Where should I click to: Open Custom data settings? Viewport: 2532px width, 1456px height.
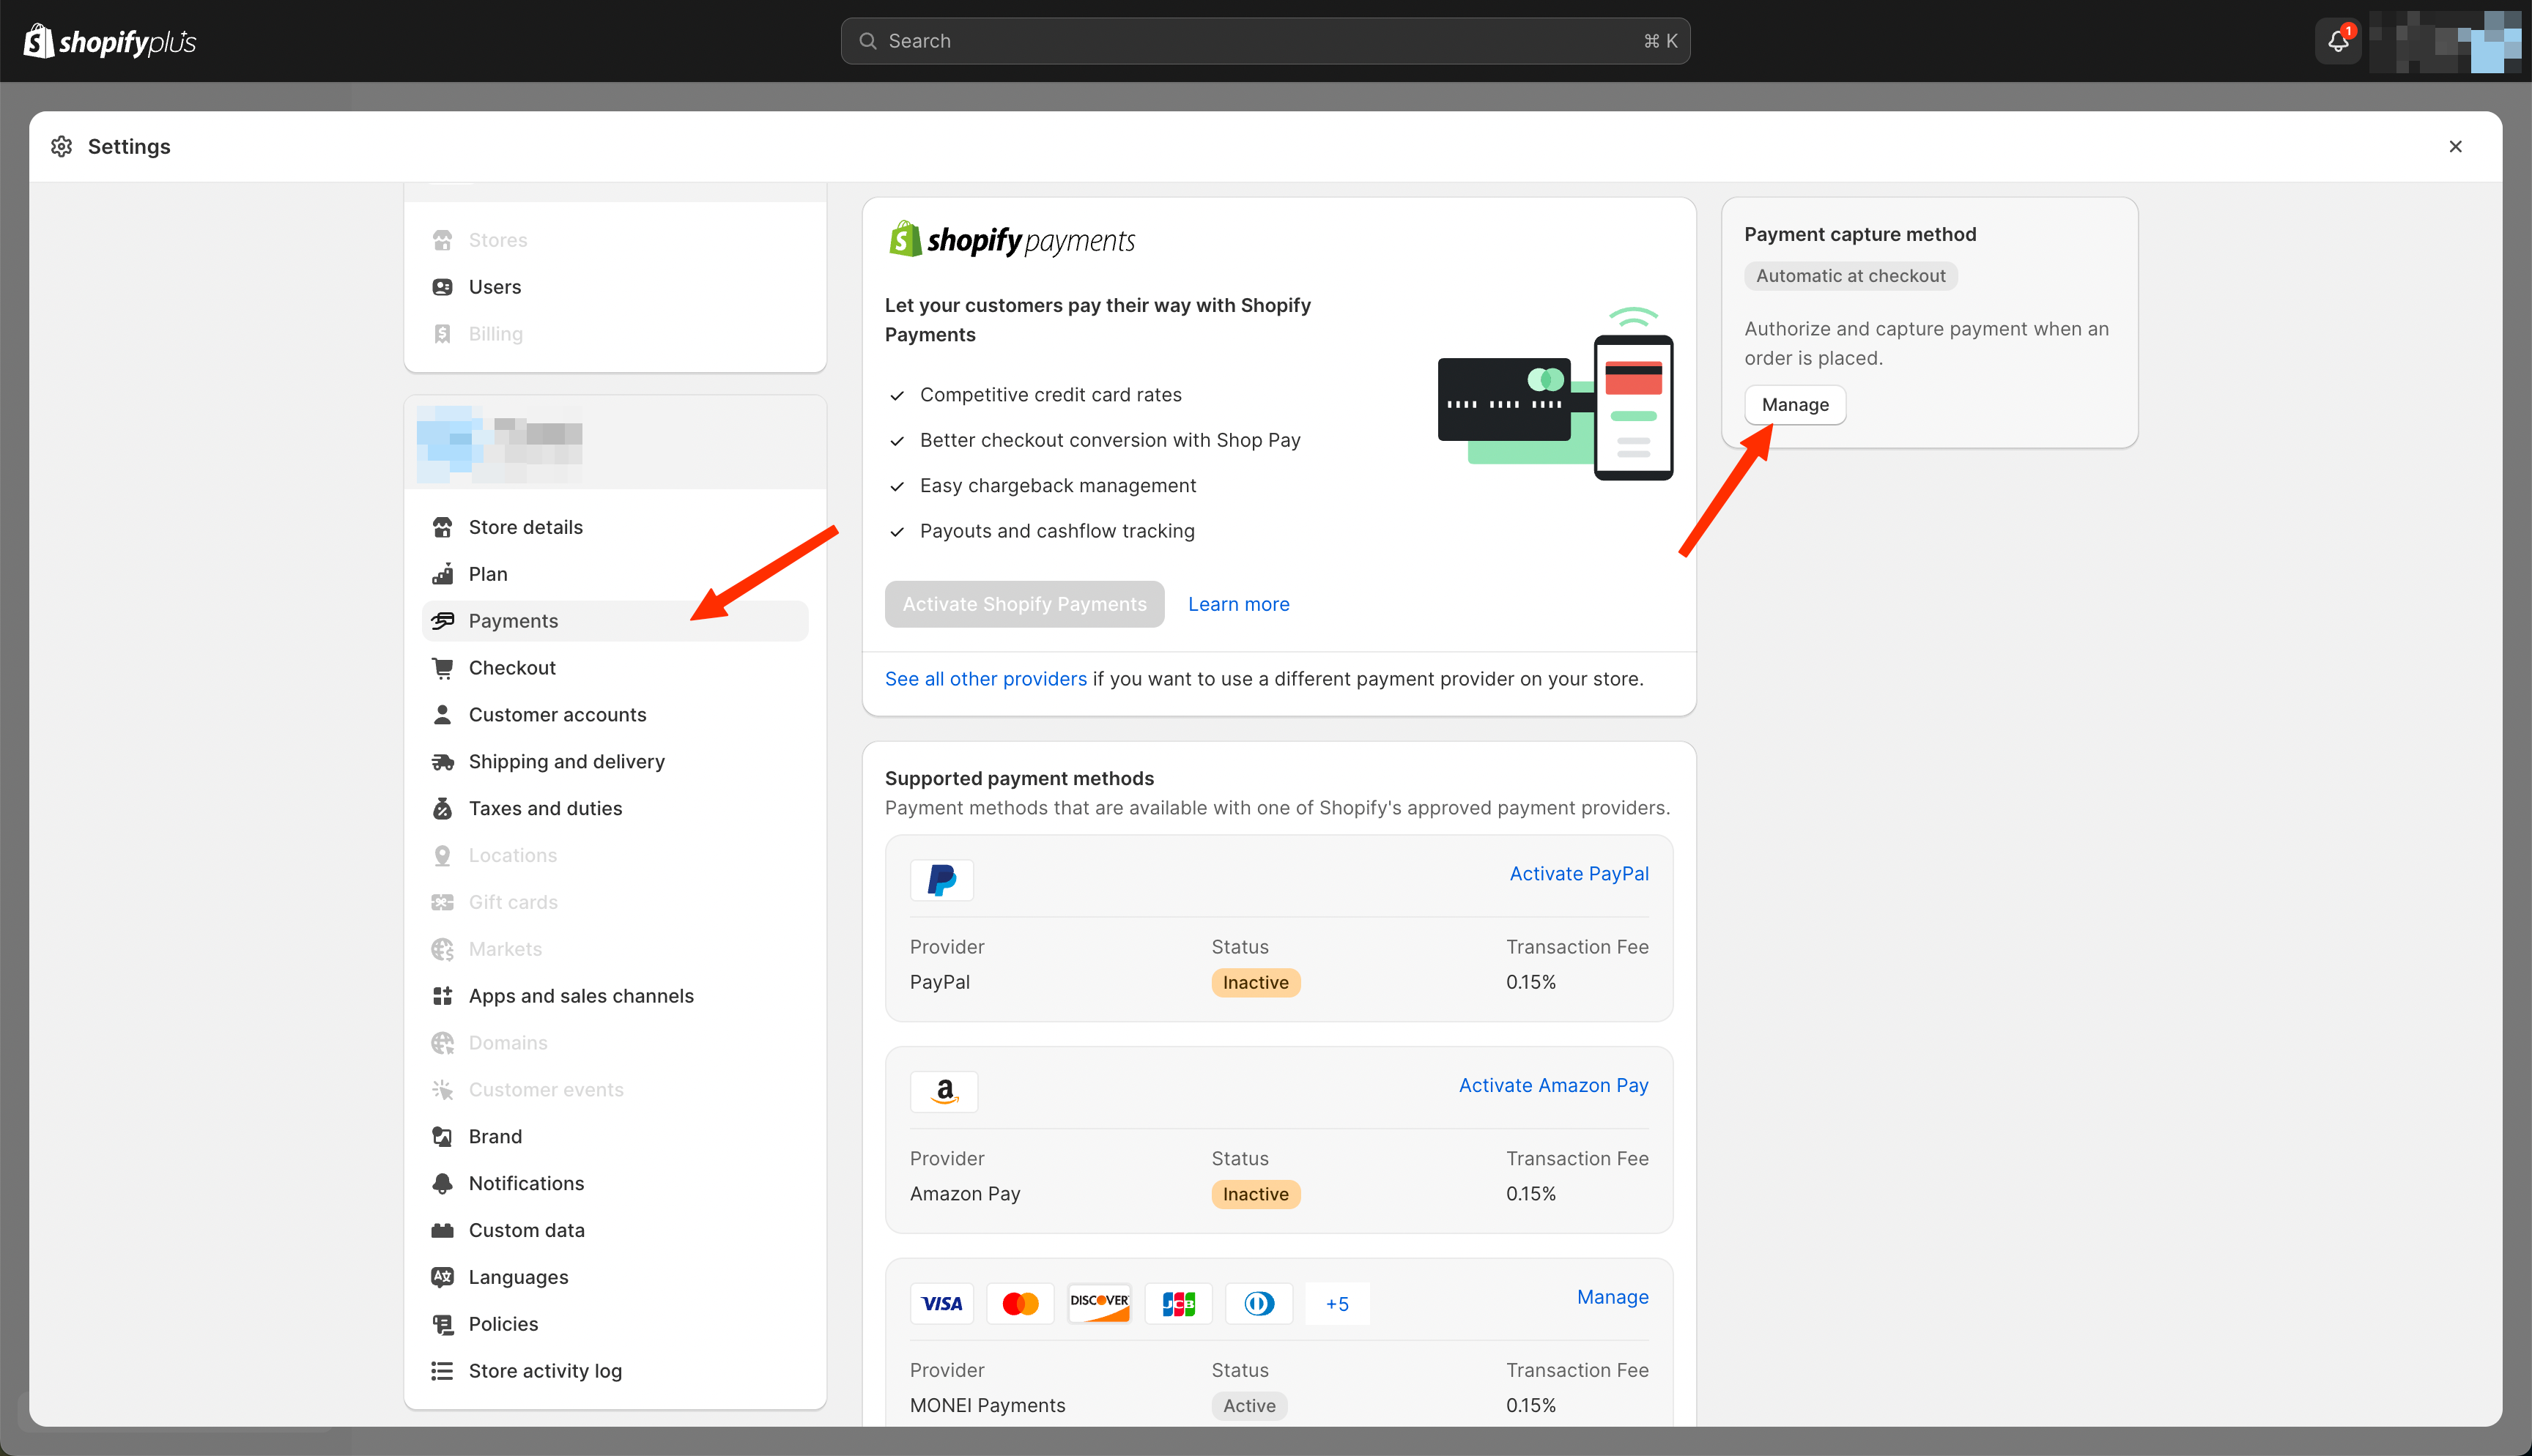615,1230
